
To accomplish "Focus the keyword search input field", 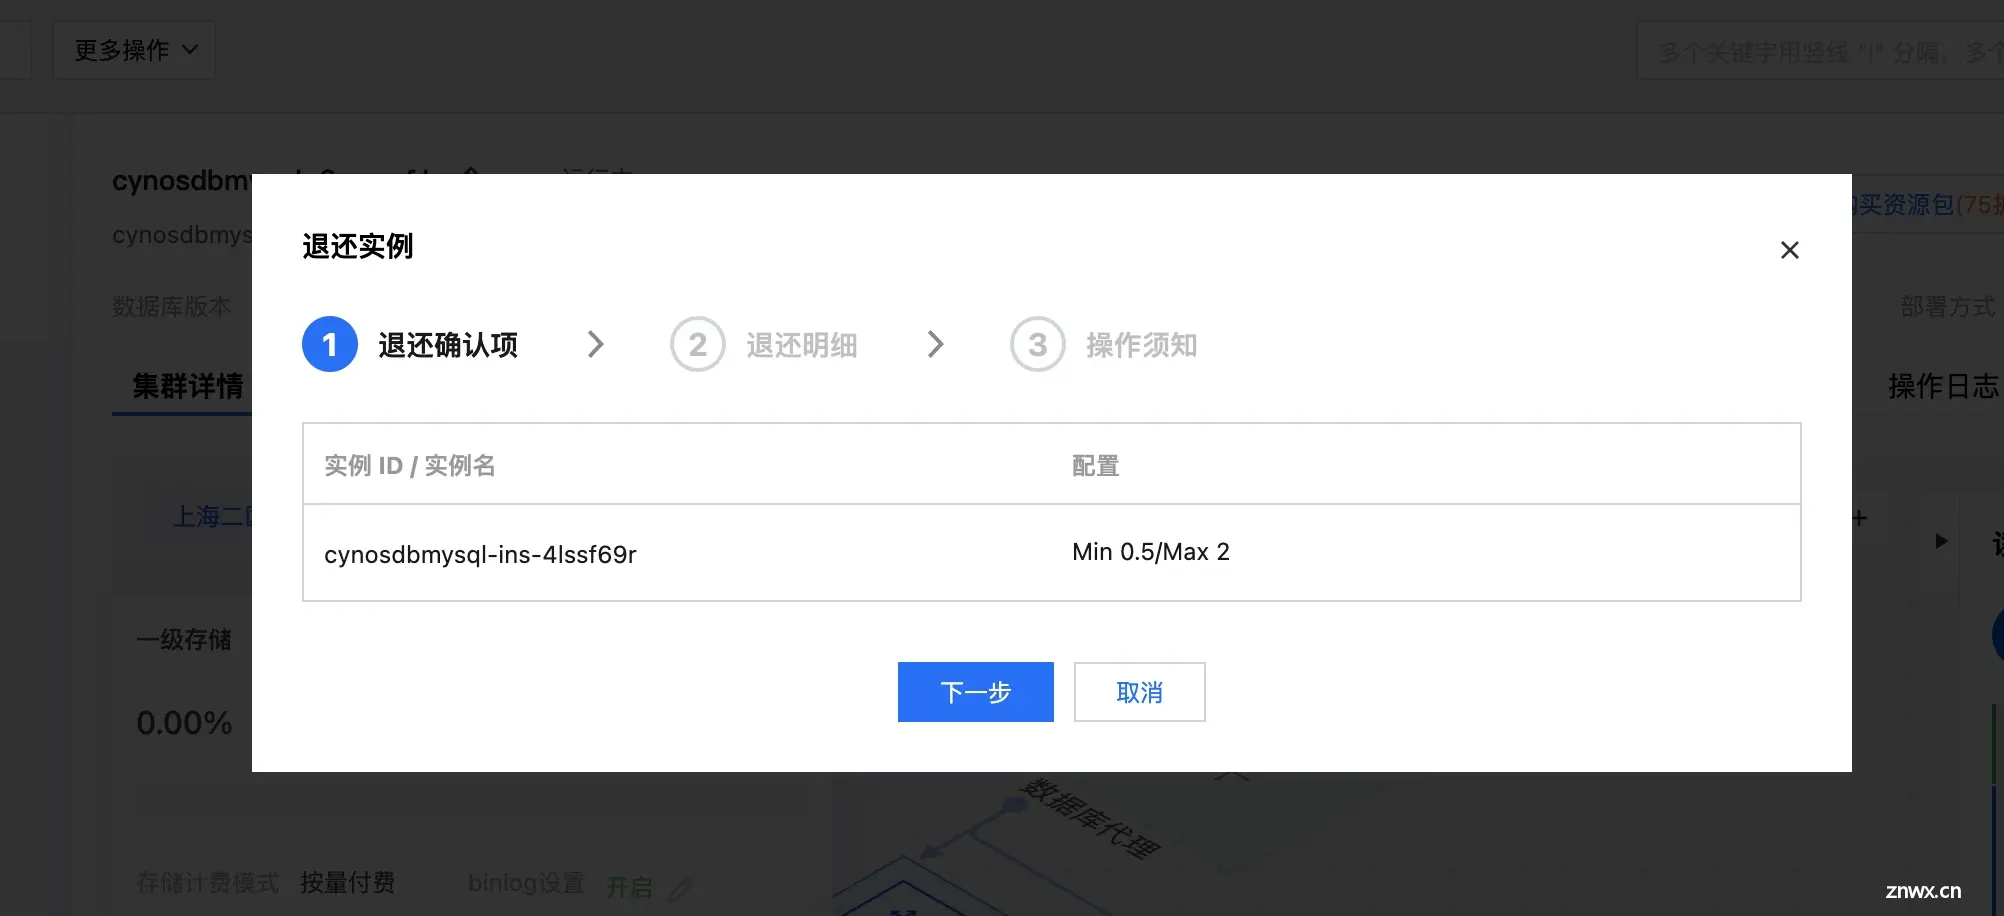I will pos(1820,51).
